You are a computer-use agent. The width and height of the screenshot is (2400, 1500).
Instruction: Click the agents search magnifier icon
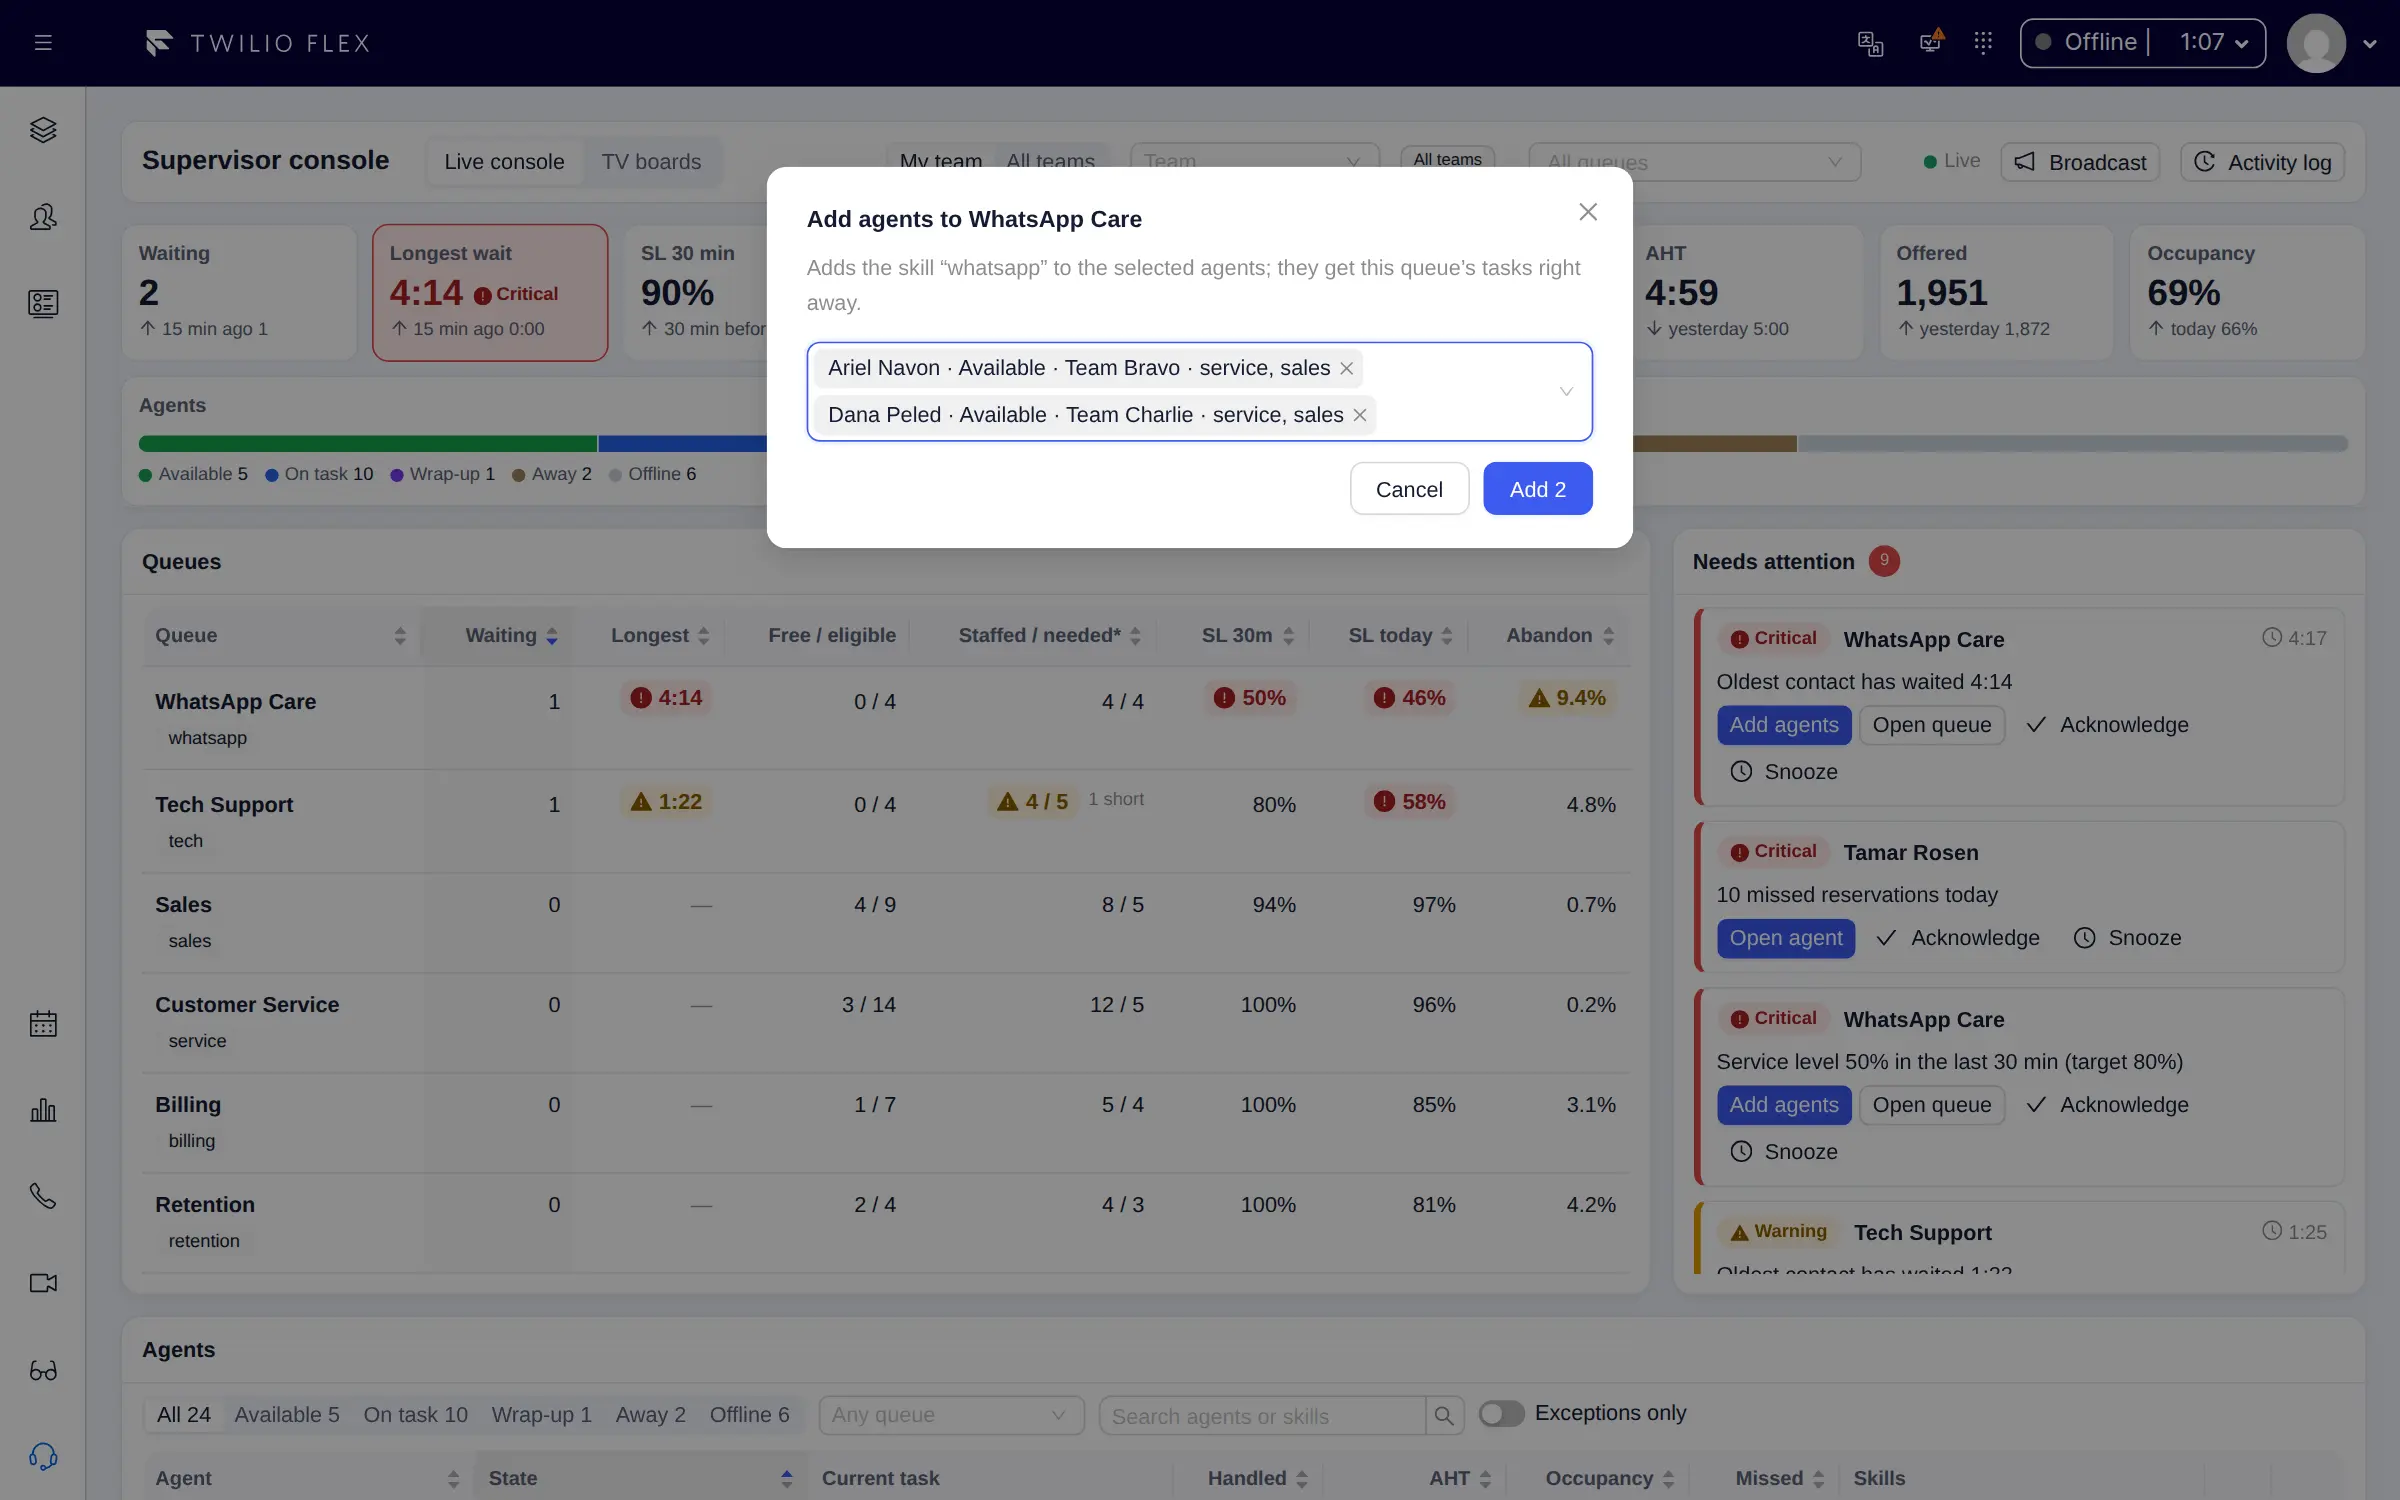1444,1416
